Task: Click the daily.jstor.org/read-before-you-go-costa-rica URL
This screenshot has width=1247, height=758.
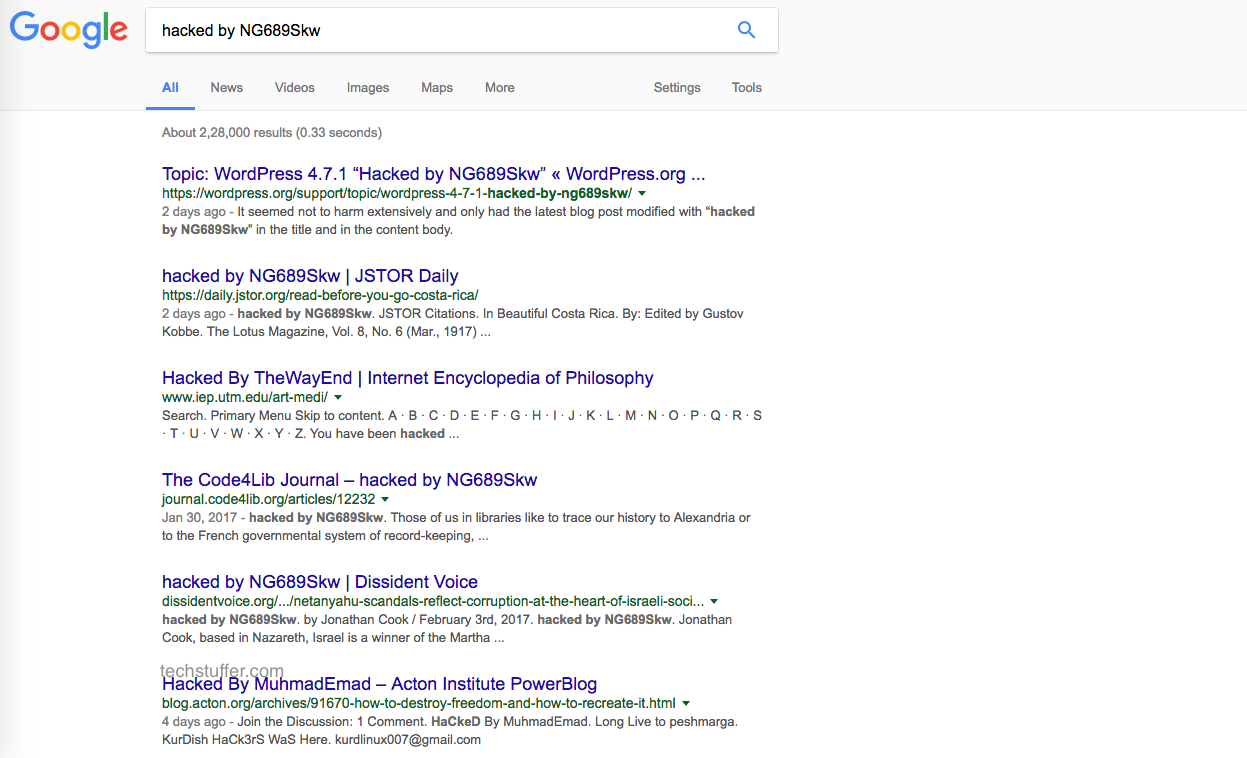Action: (320, 295)
